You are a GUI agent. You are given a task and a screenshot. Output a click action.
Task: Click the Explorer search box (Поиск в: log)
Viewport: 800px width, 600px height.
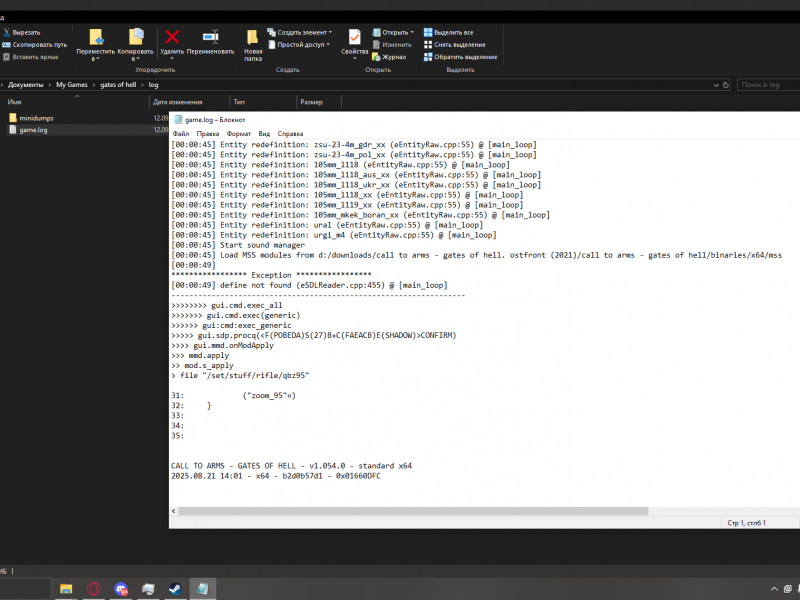[x=768, y=85]
